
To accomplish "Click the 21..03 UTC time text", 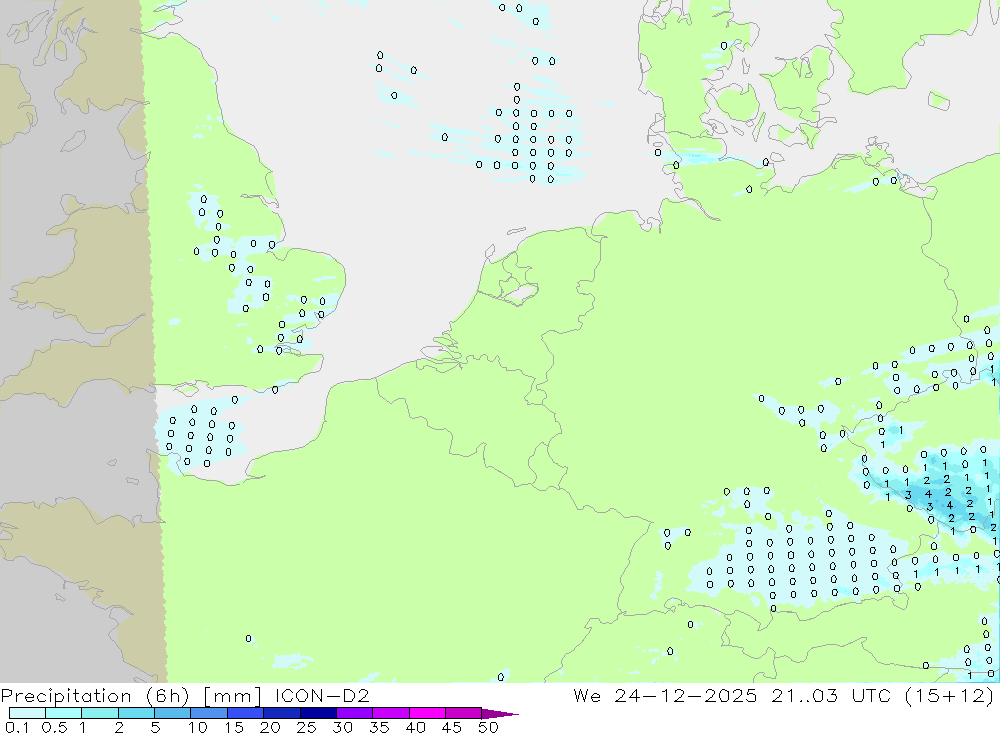I will [x=830, y=695].
